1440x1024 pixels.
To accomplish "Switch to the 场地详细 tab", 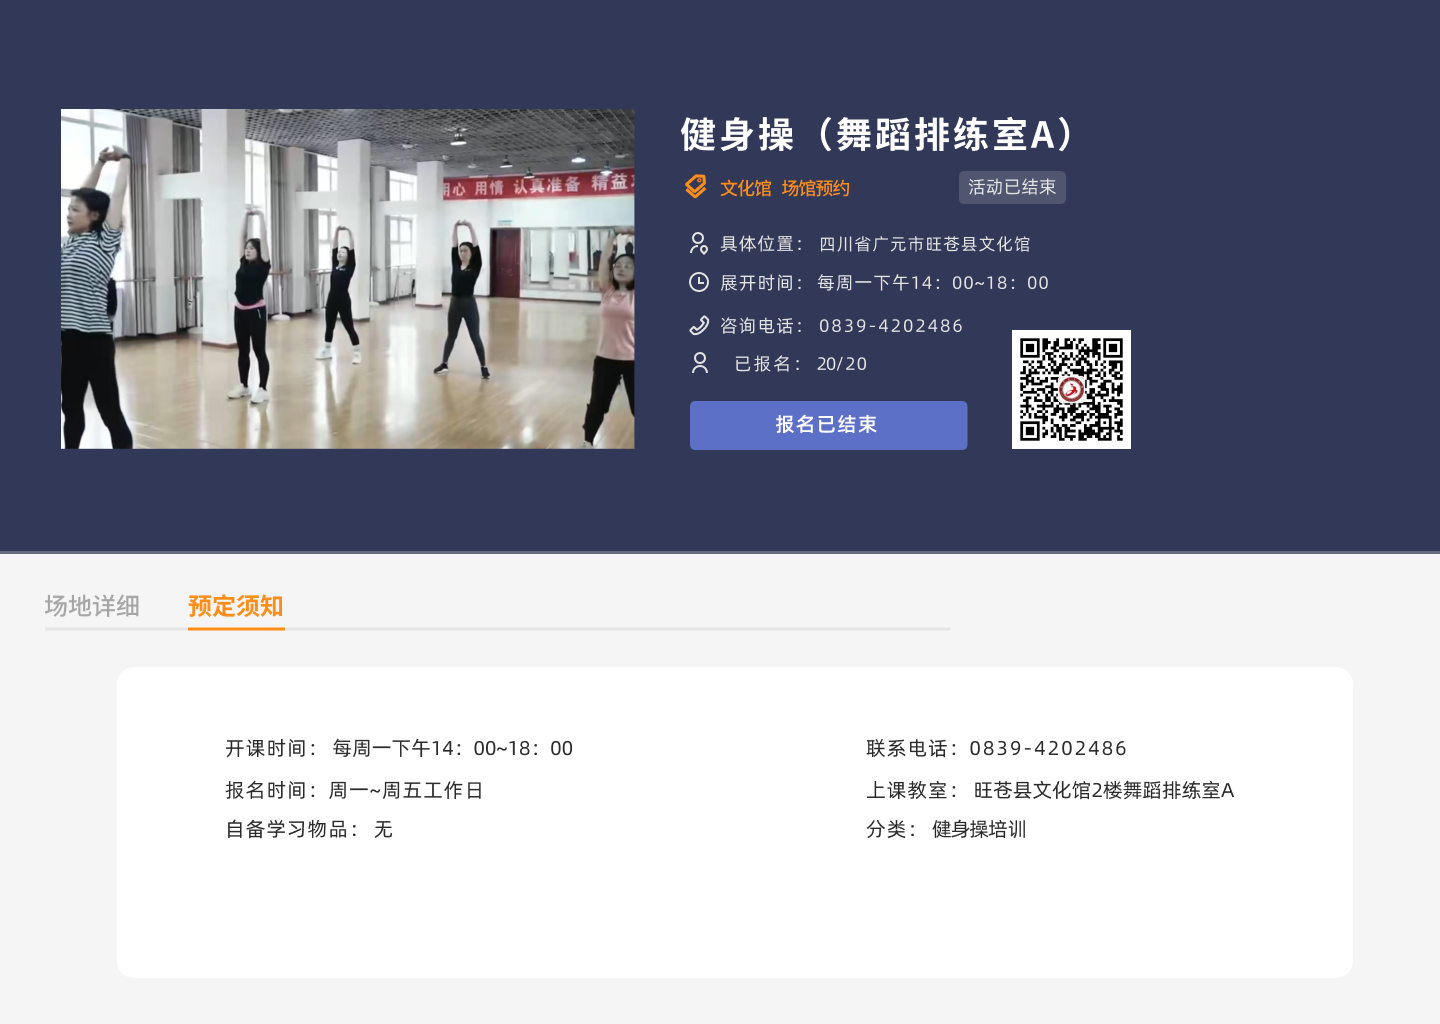I will click(x=92, y=606).
